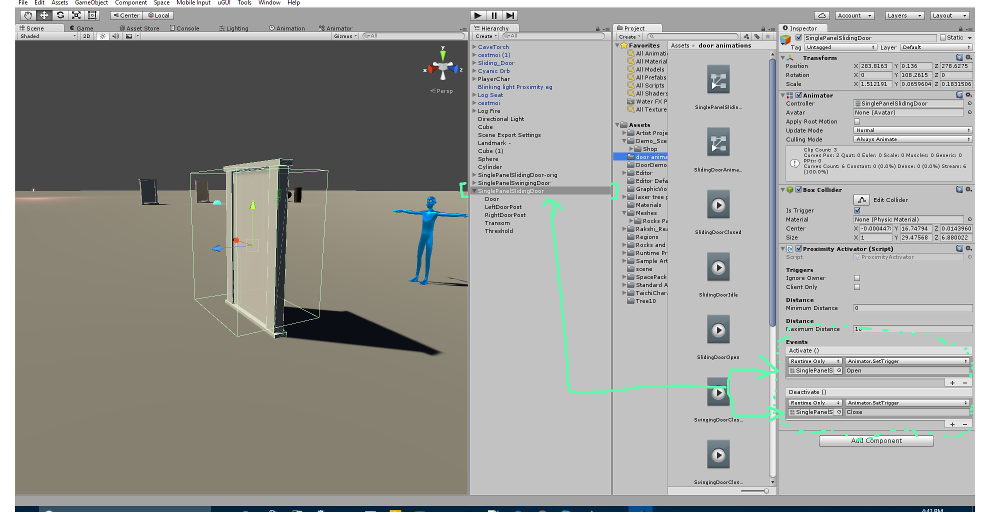Toggle scene effects image icon
The height and width of the screenshot is (512, 990).
point(129,37)
